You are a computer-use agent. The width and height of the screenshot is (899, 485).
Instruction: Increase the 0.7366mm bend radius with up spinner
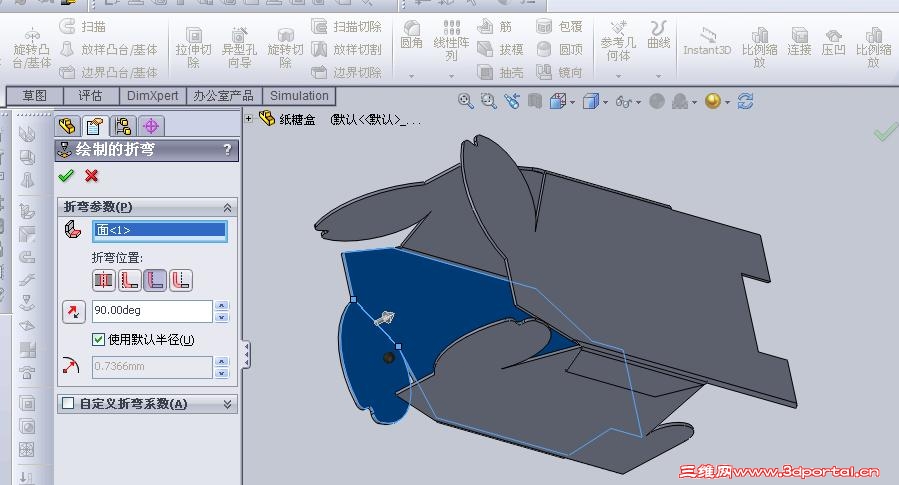pyautogui.click(x=221, y=361)
